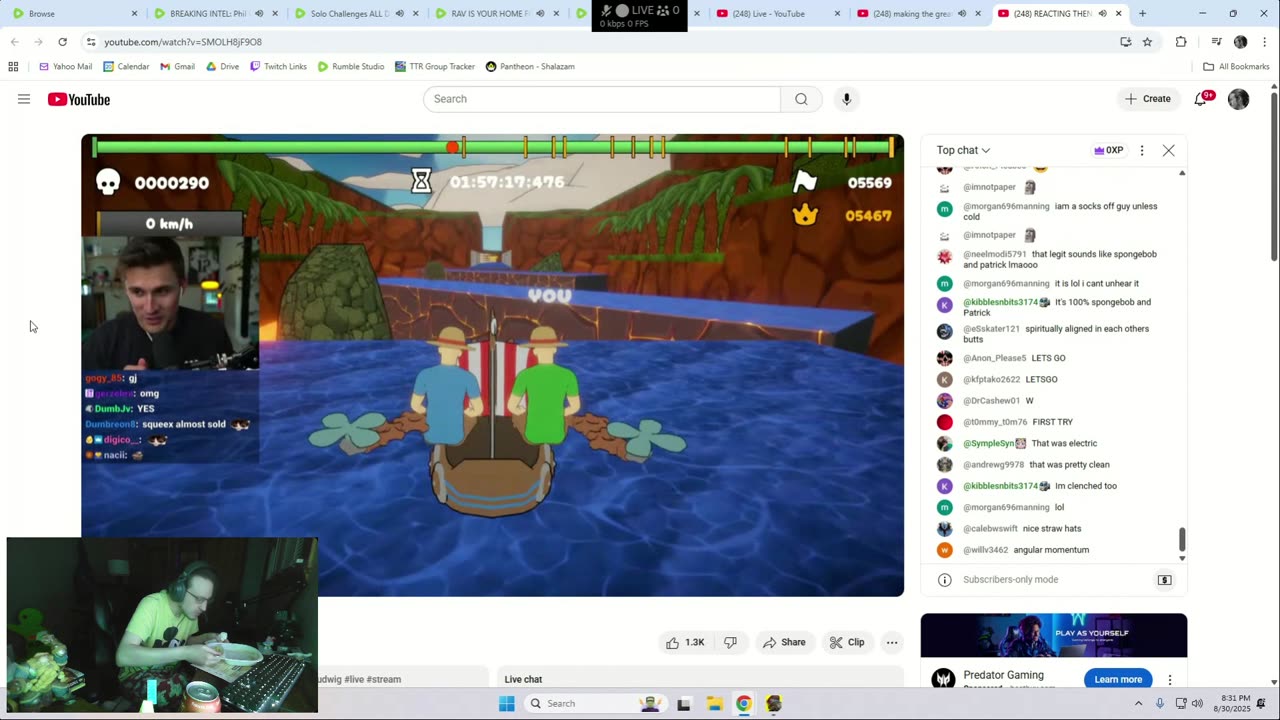The height and width of the screenshot is (720, 1280).
Task: Click the chat super chat dollar icon
Action: pos(1164,580)
